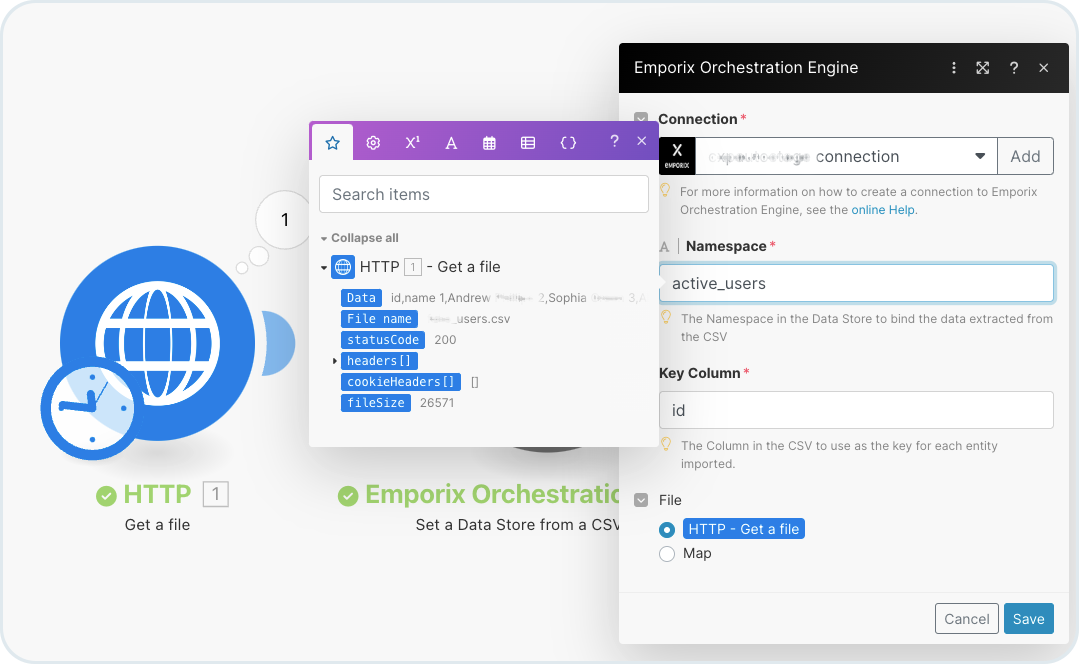Toggle the Connection checkbox
Viewport: 1079px width, 664px height.
(641, 119)
